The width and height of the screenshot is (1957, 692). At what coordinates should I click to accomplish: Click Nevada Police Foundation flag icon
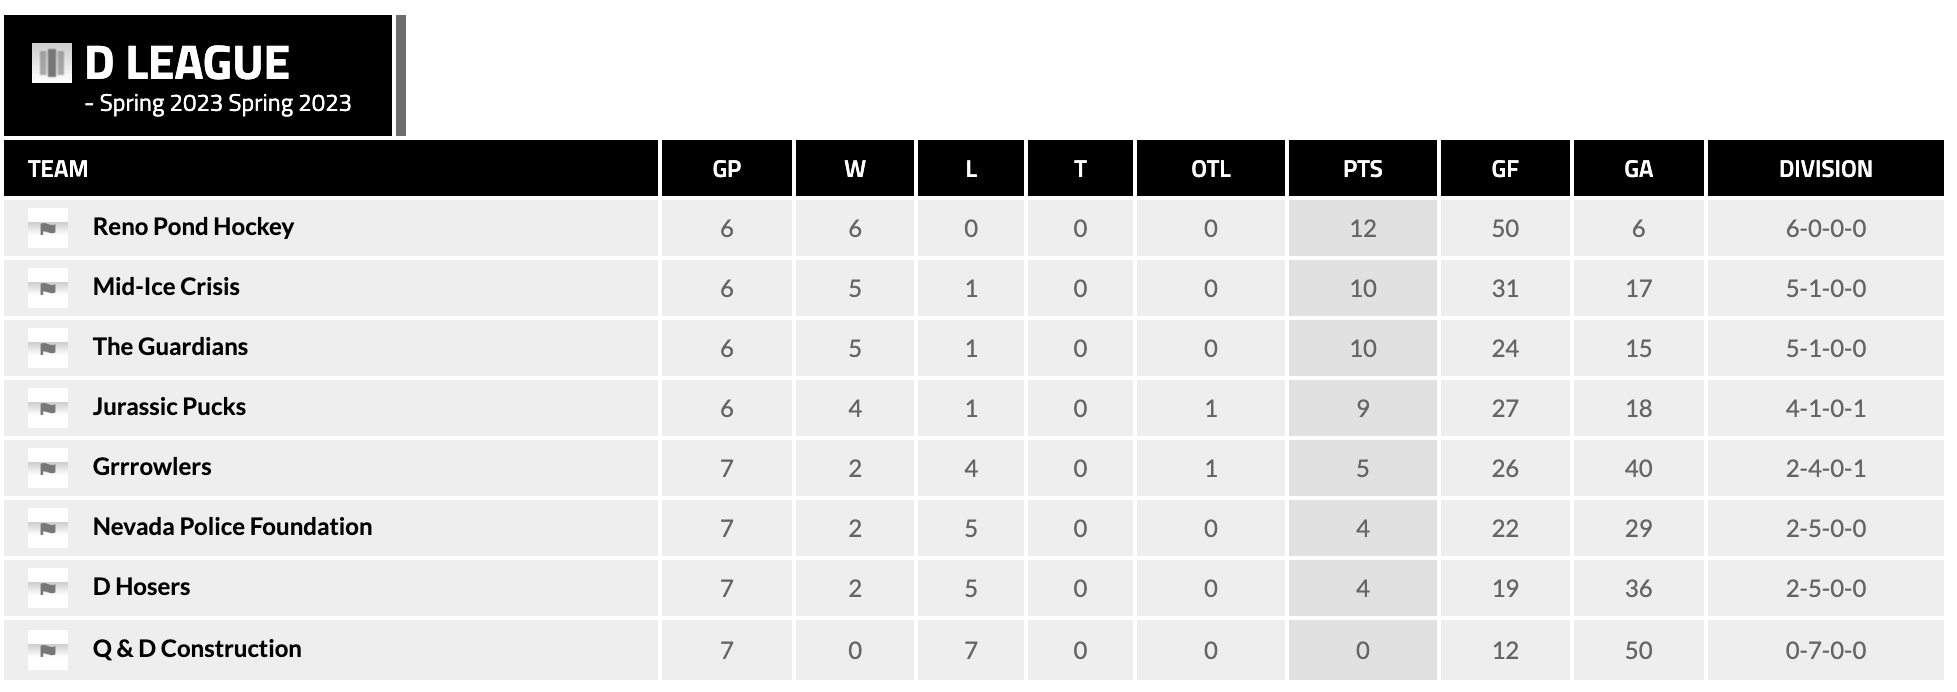48,528
